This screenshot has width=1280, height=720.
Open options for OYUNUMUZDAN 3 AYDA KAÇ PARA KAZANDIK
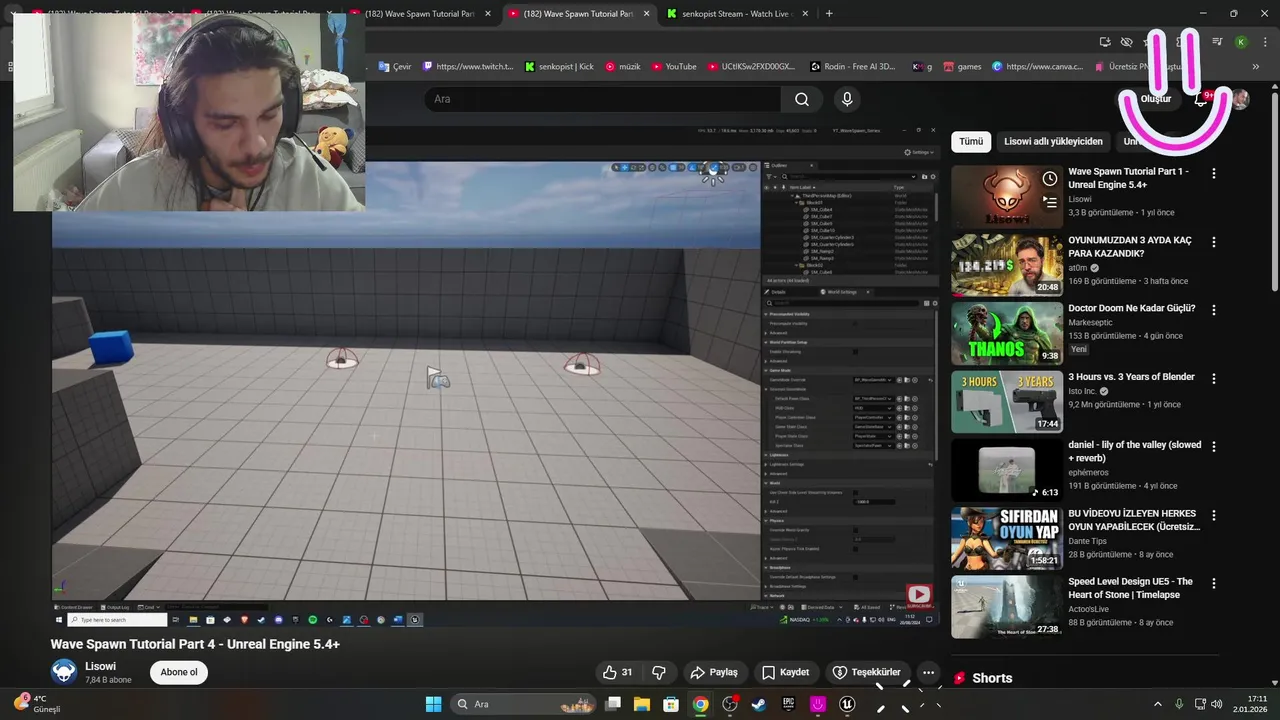point(1214,242)
